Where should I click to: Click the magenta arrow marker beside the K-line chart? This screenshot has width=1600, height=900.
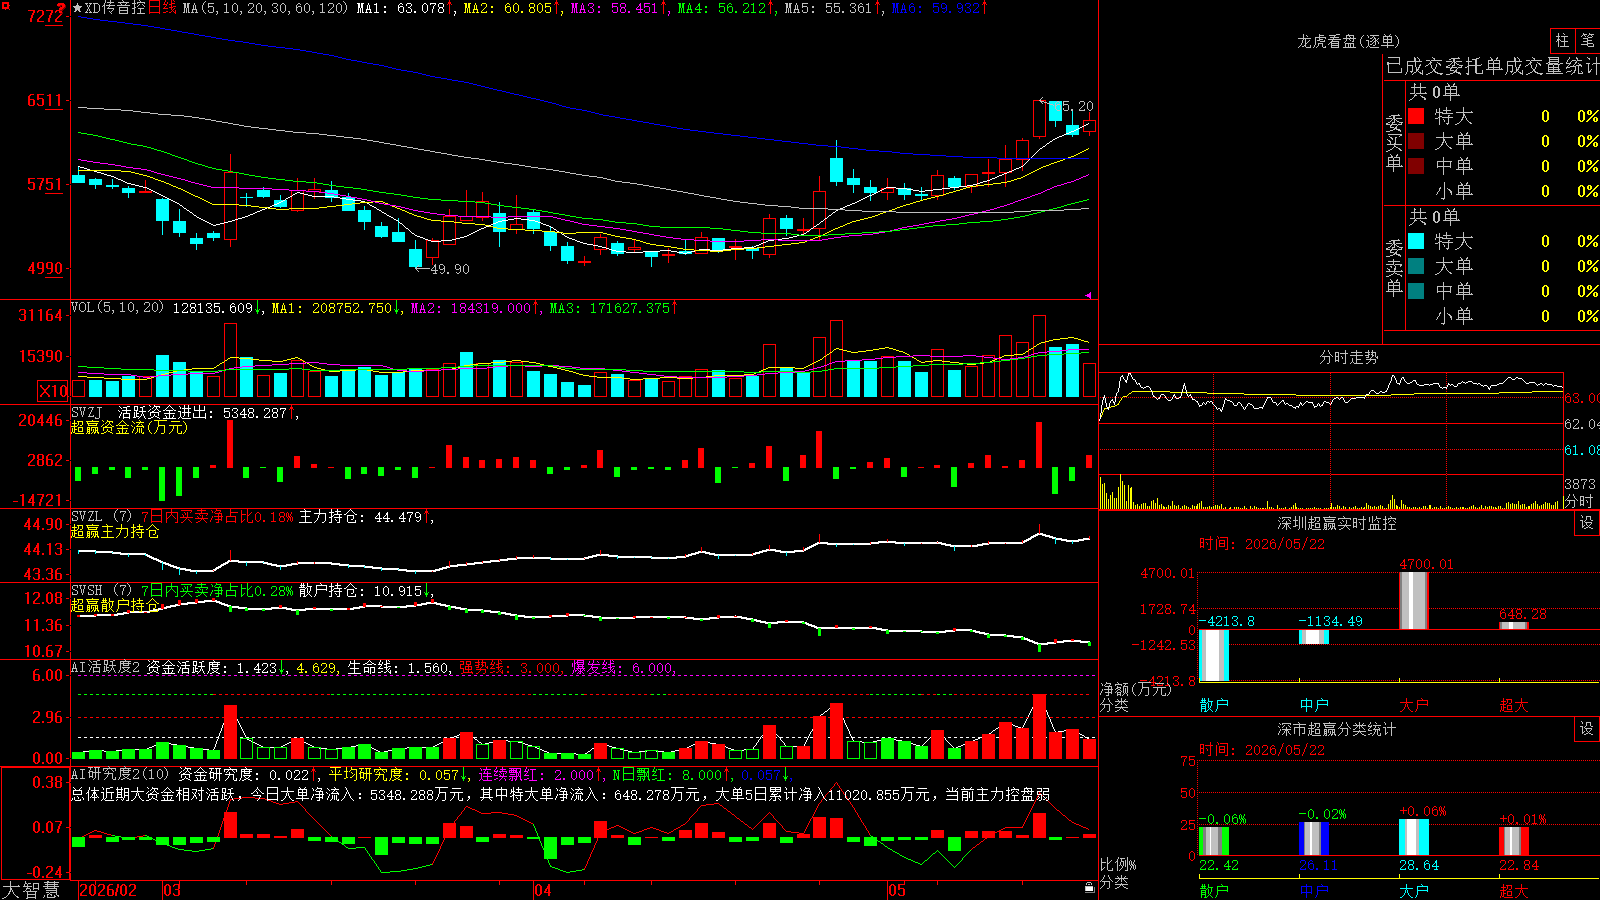pyautogui.click(x=1089, y=295)
